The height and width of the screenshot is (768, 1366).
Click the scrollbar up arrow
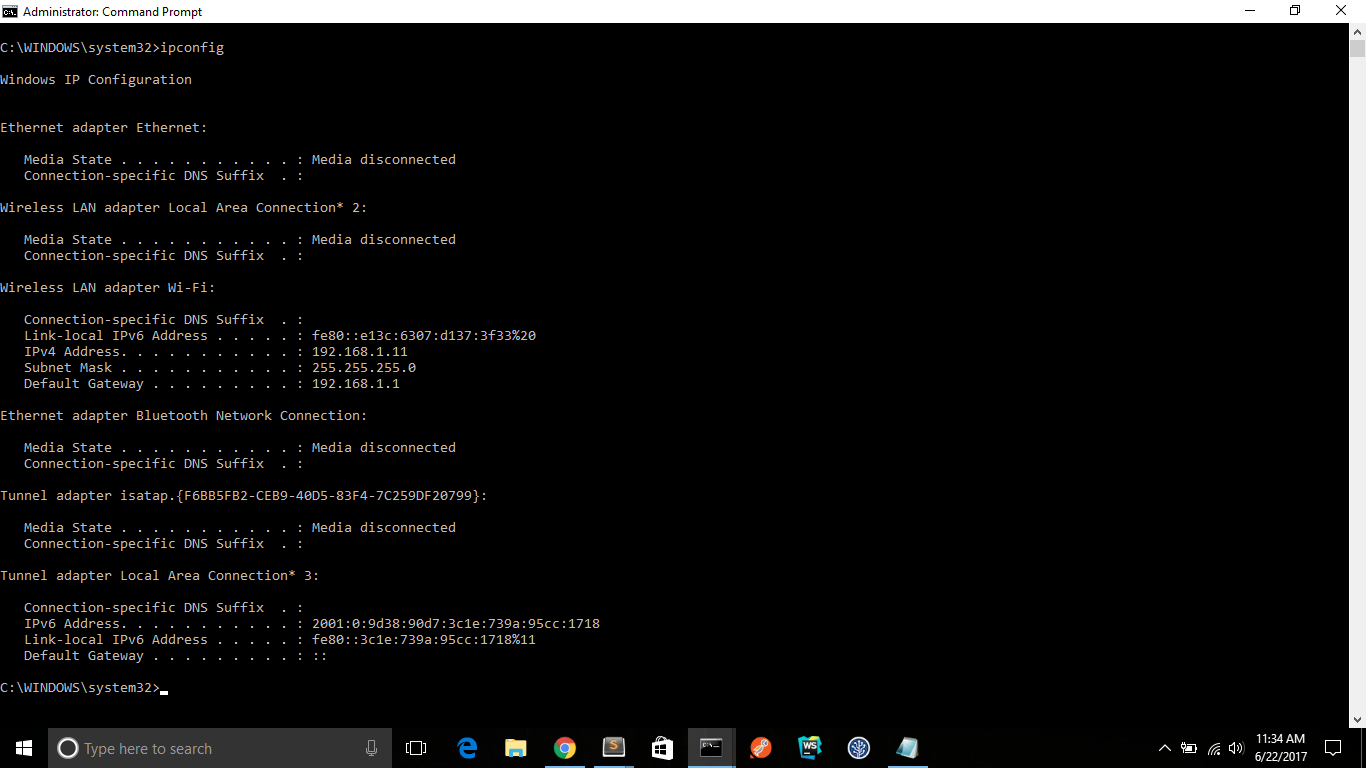click(1357, 32)
